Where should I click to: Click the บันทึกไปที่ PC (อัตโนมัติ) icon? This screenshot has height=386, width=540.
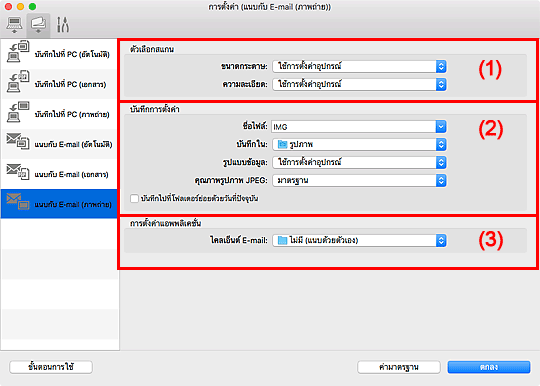18,52
